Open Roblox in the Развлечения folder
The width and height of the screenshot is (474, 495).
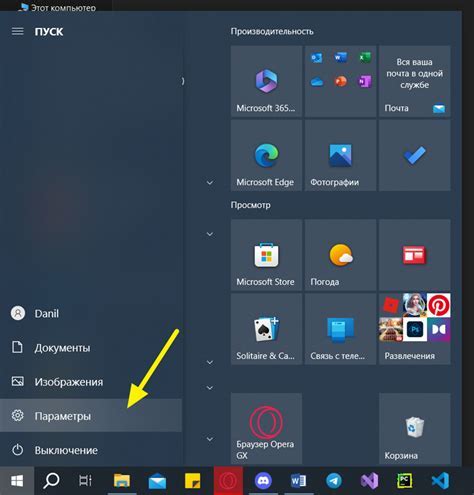coord(391,305)
